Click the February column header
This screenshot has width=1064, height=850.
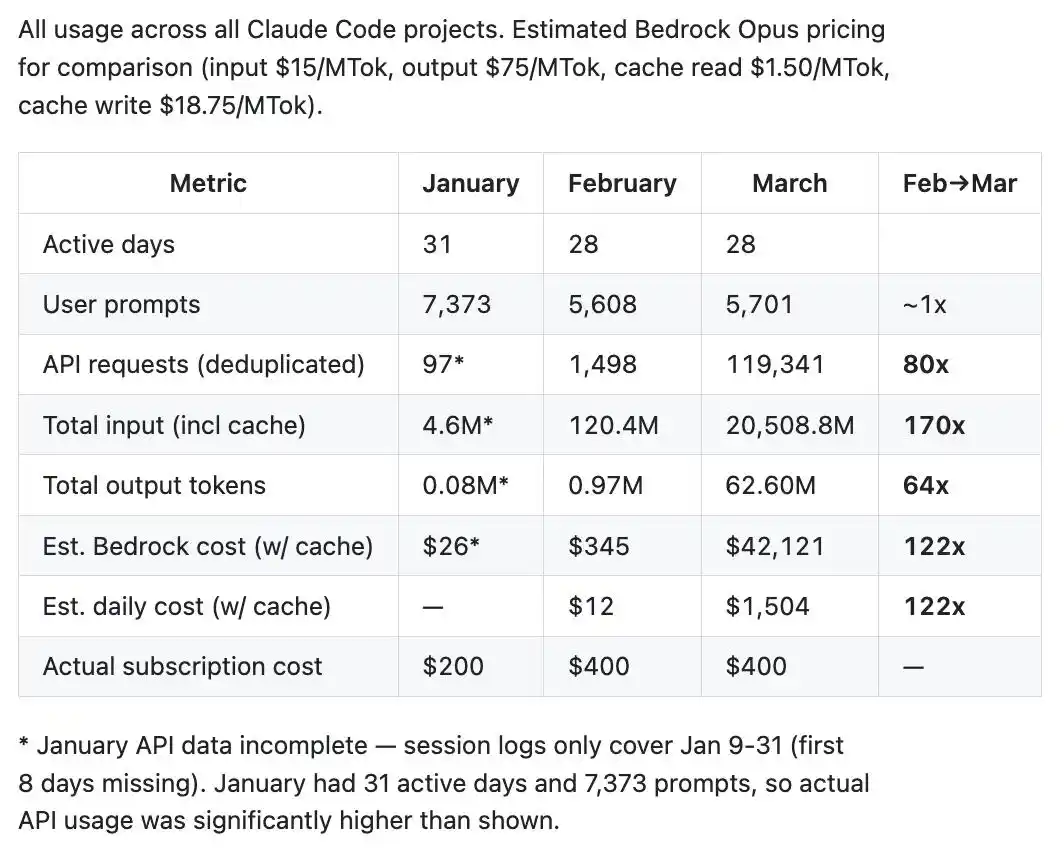(x=622, y=183)
